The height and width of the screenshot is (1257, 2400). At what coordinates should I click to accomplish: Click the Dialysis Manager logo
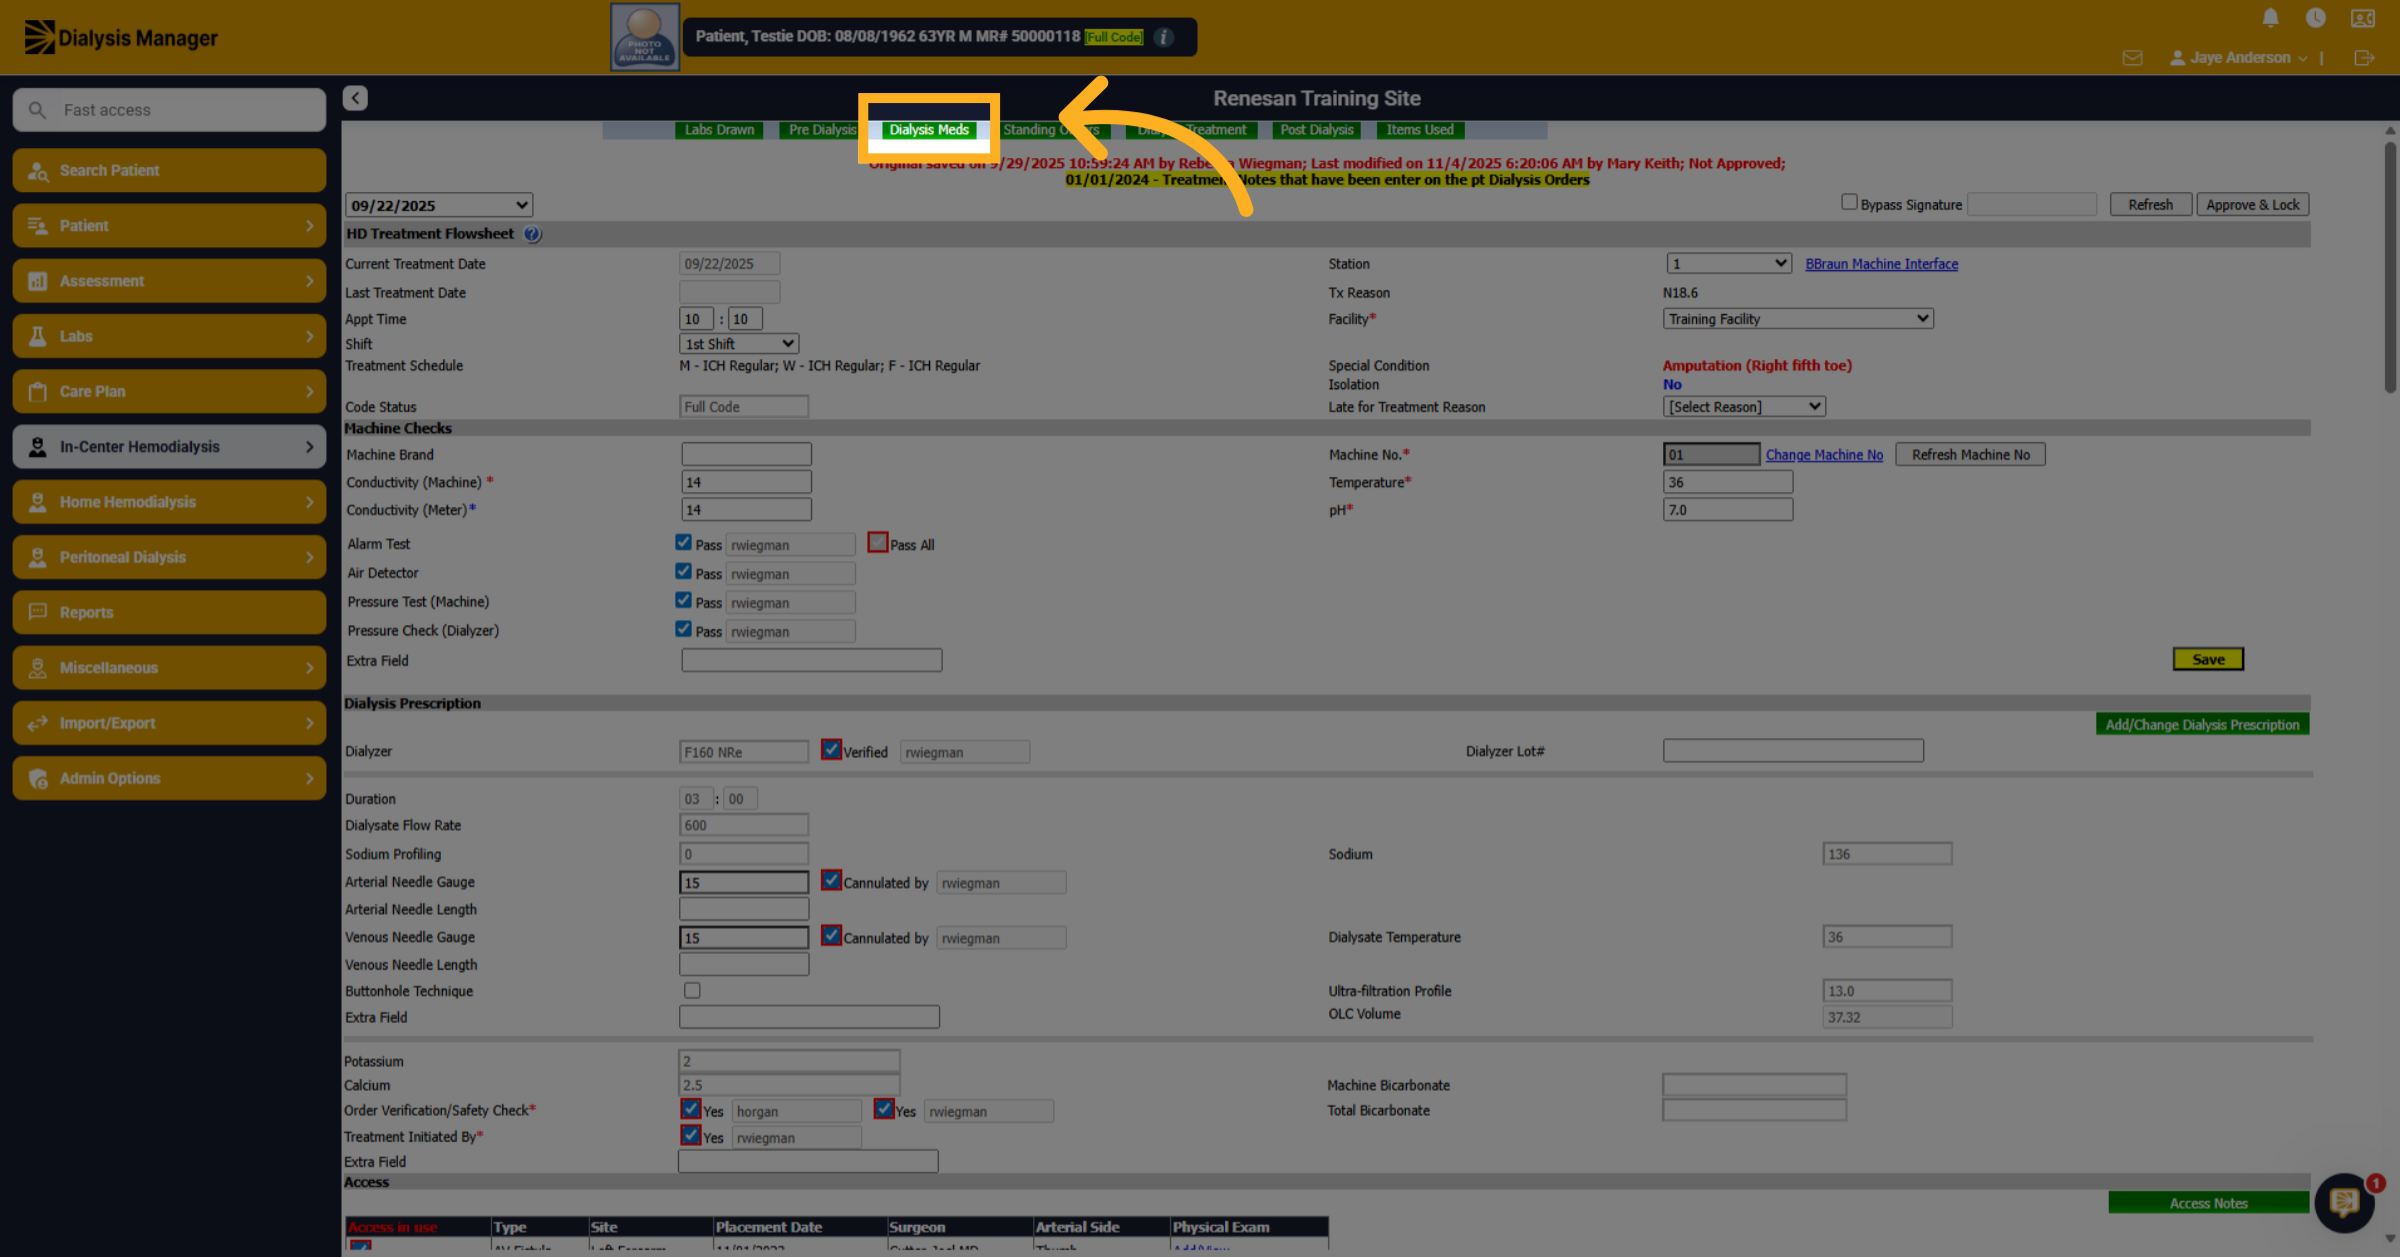tap(121, 38)
